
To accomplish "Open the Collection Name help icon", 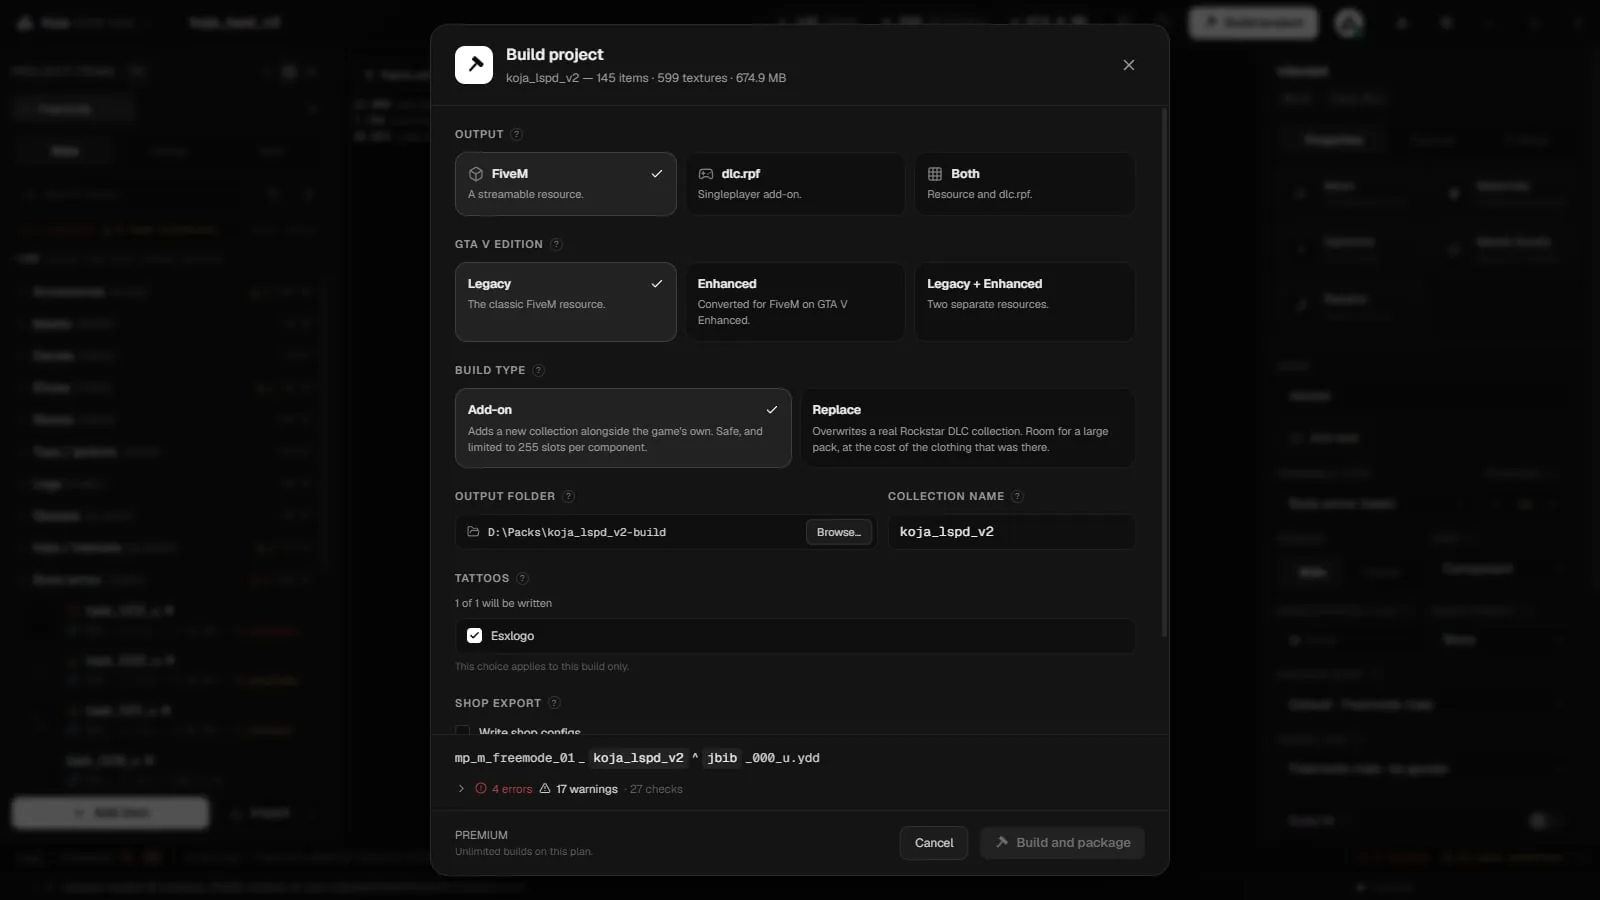I will click(1017, 496).
